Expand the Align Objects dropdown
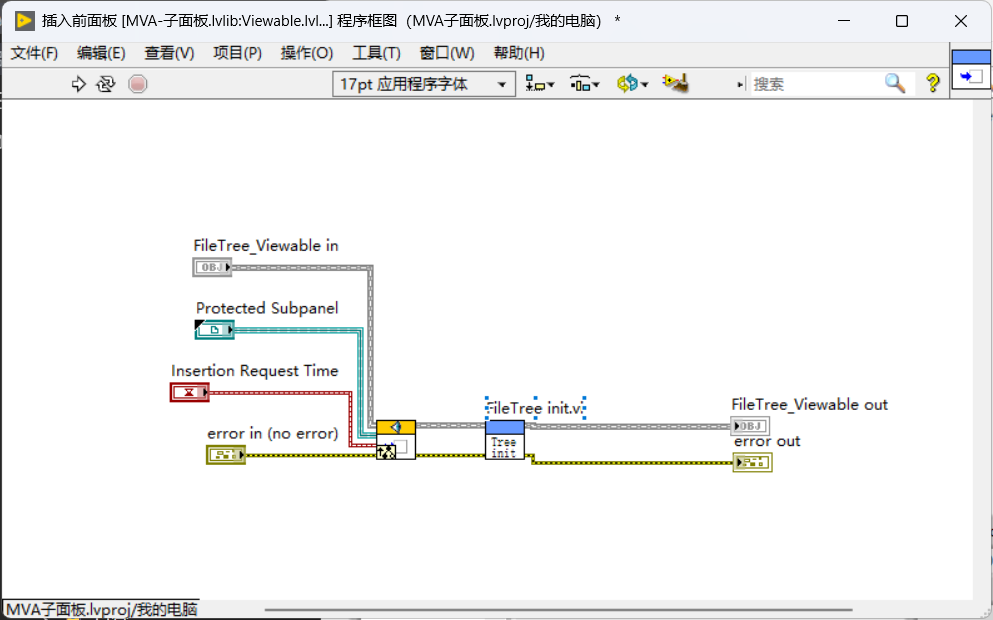Screen dimensions: 993x620 (x=540, y=84)
